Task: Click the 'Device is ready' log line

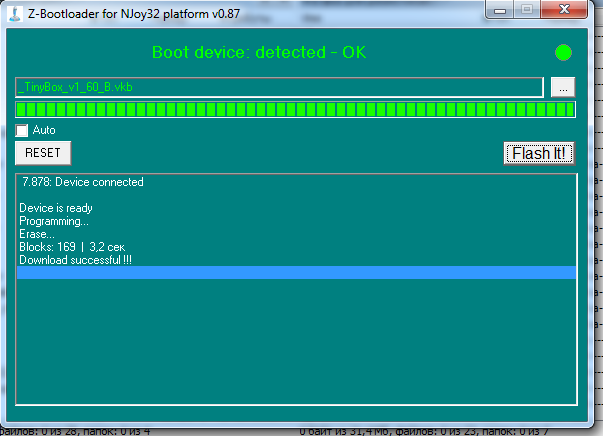Action: pyautogui.click(x=56, y=208)
